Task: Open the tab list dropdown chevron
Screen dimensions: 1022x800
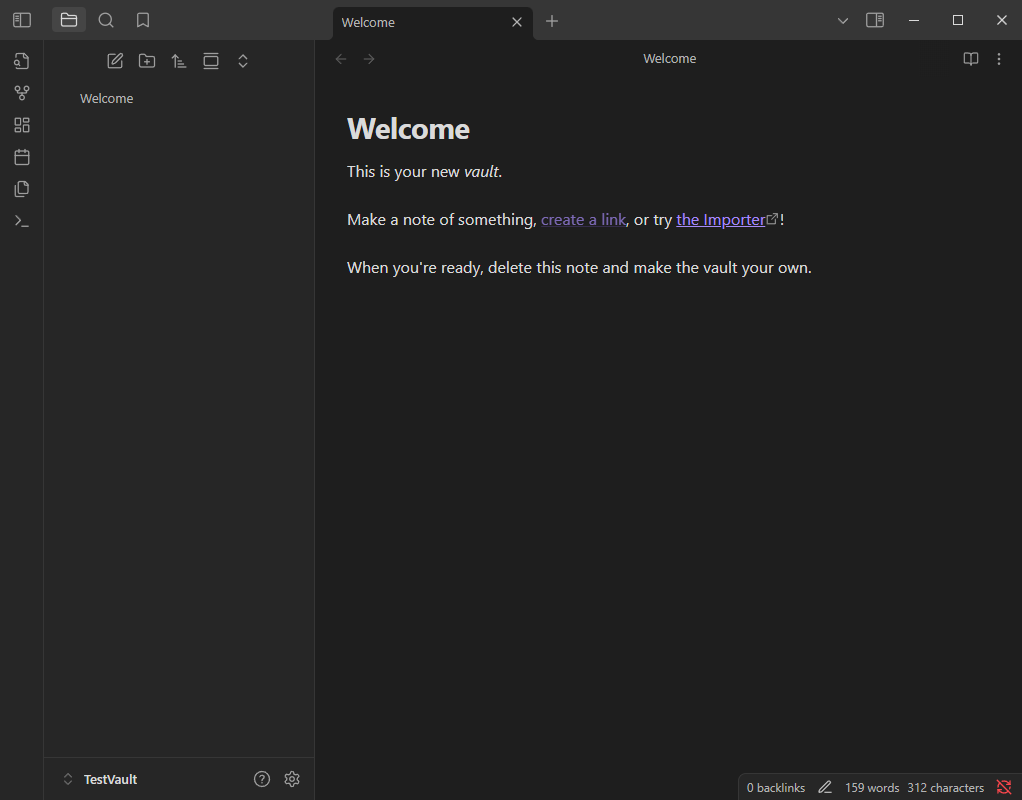Action: [x=842, y=21]
